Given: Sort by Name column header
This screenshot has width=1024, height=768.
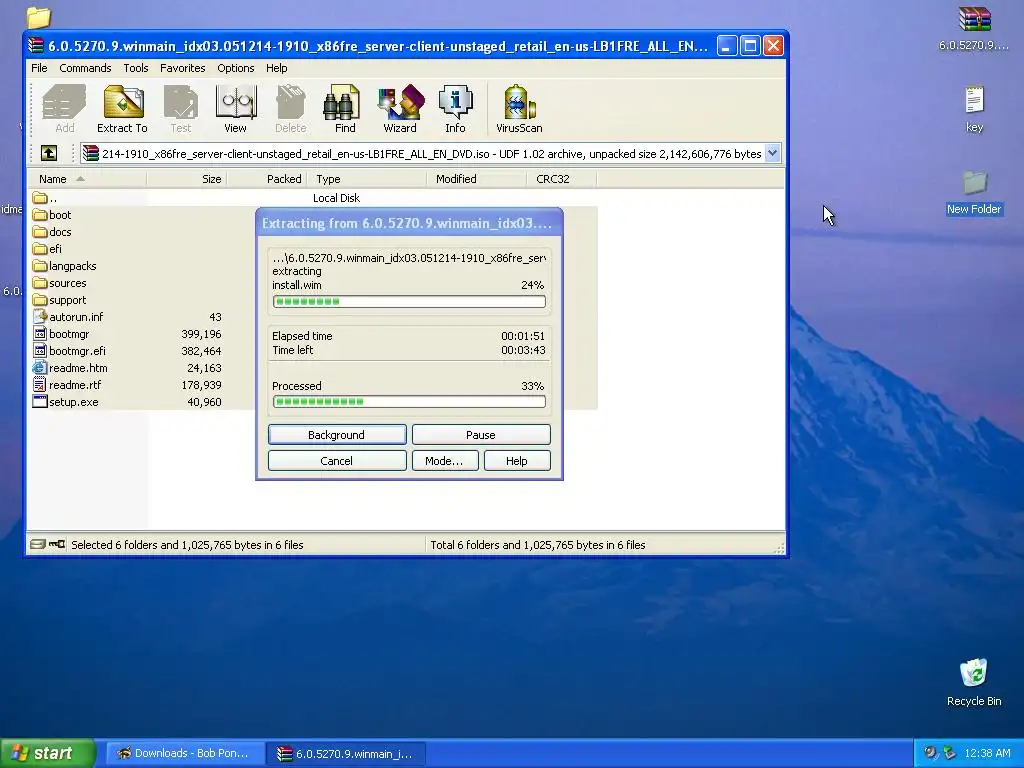Looking at the screenshot, I should point(87,179).
